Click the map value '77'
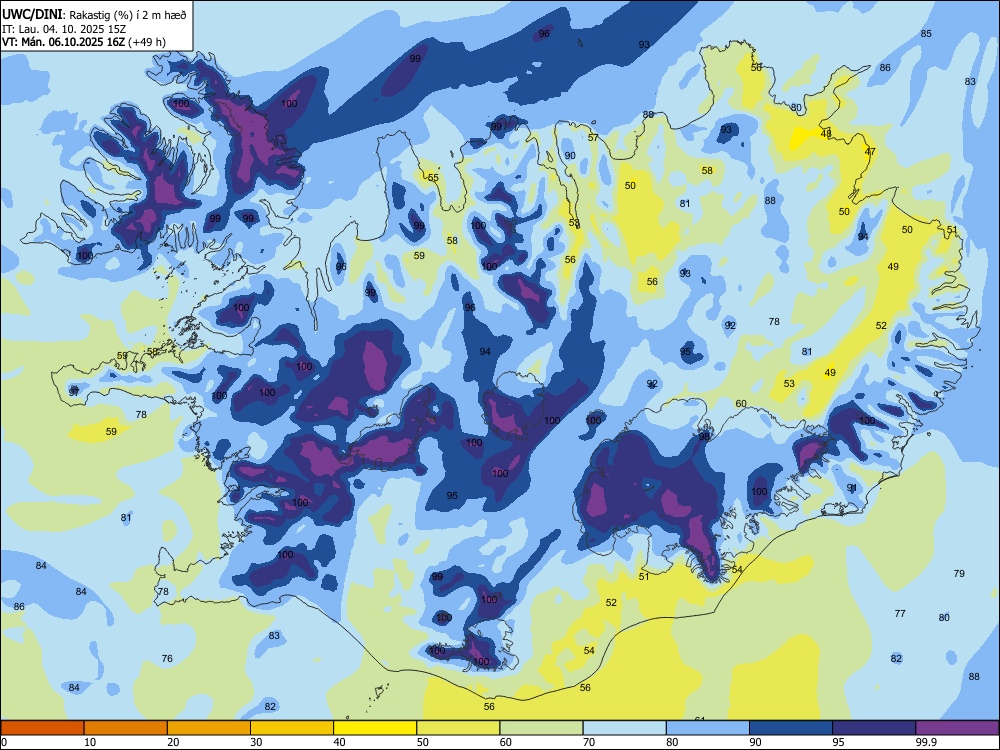Image resolution: width=1000 pixels, height=750 pixels. coord(900,614)
